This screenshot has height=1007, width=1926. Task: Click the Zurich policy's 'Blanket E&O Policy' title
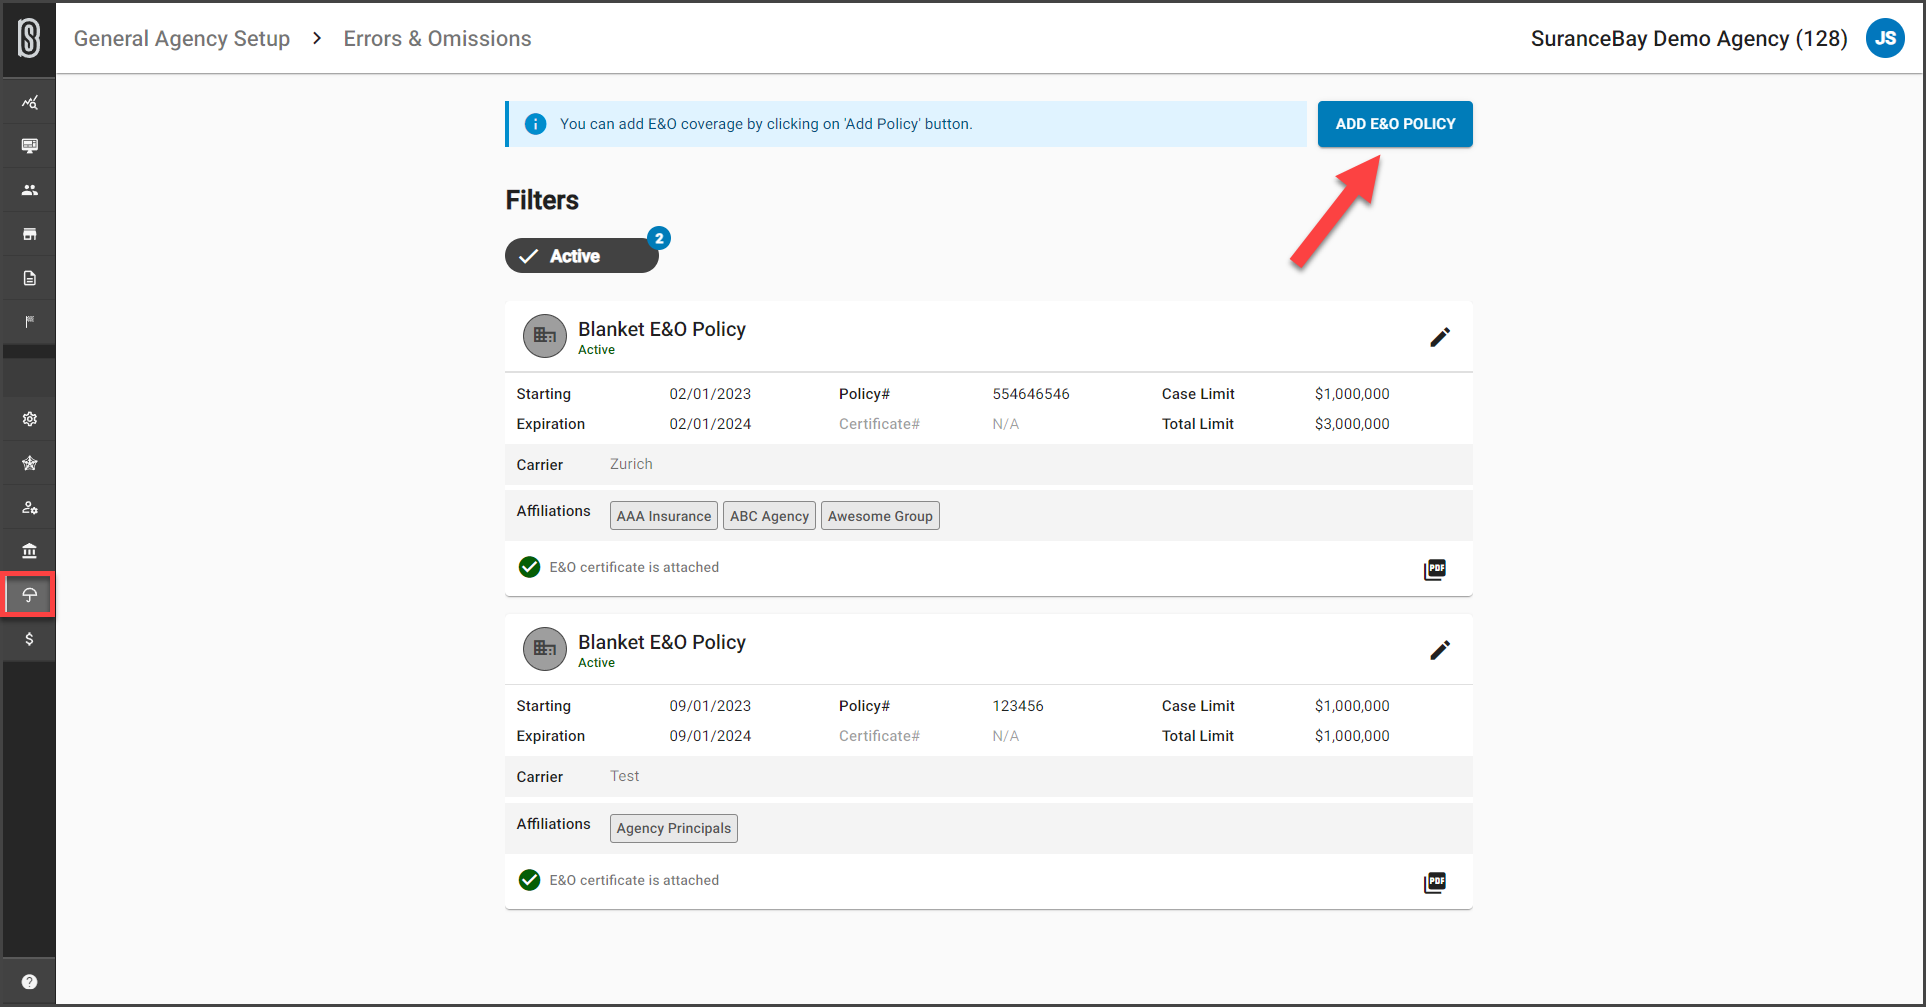coord(662,329)
